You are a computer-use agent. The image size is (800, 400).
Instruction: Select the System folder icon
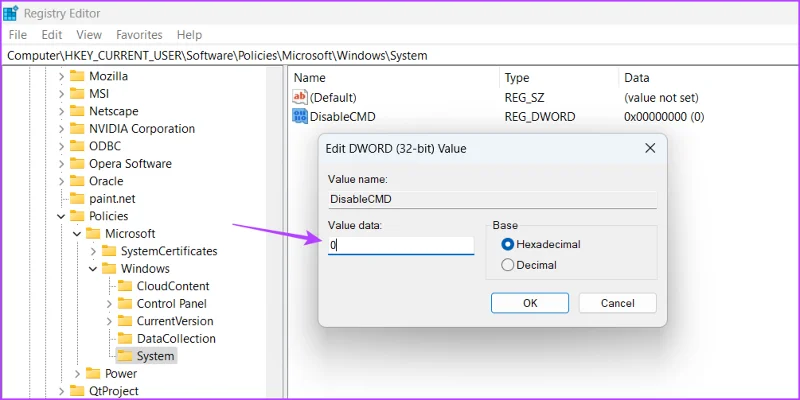(x=124, y=356)
